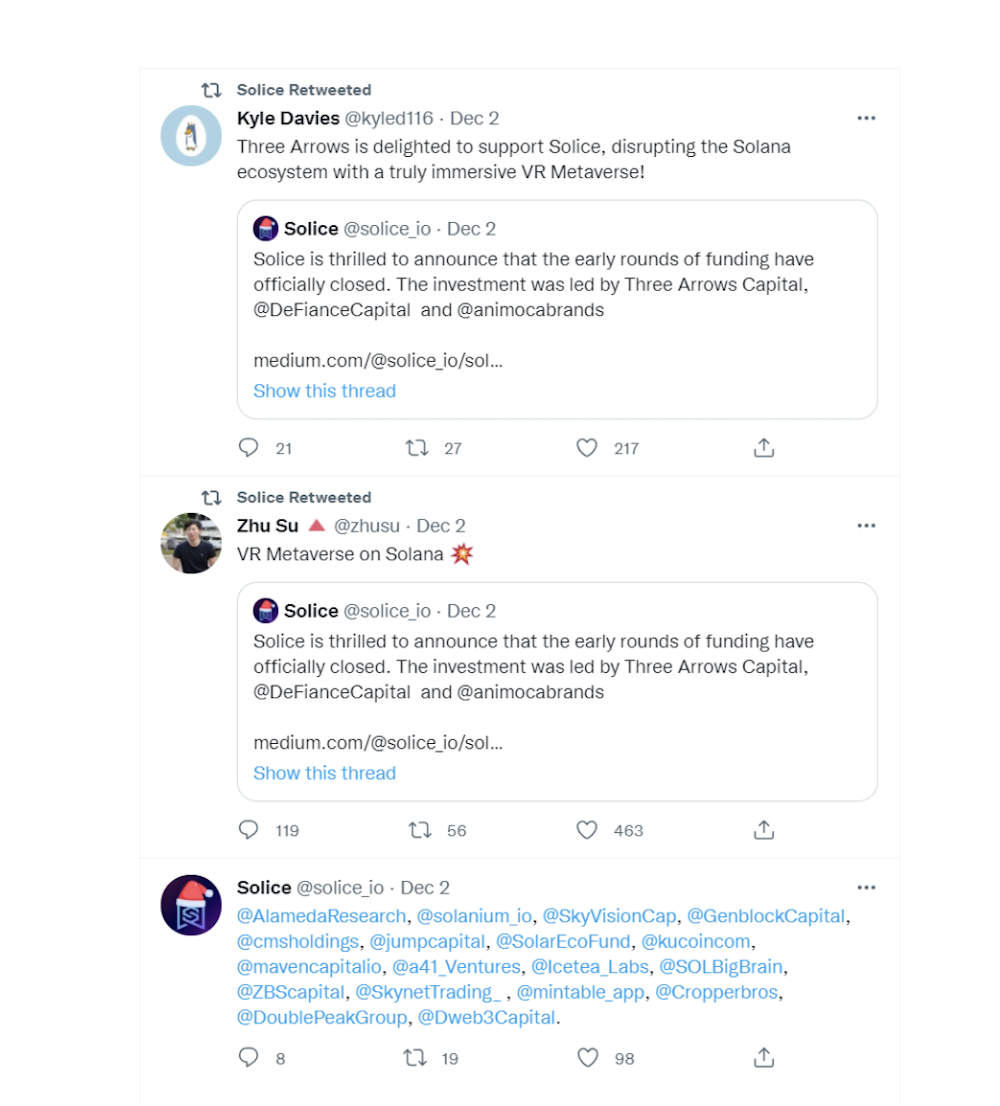Like Zhu Su's tweet with 463 likes
Image resolution: width=1000 pixels, height=1106 pixels.
coord(587,830)
